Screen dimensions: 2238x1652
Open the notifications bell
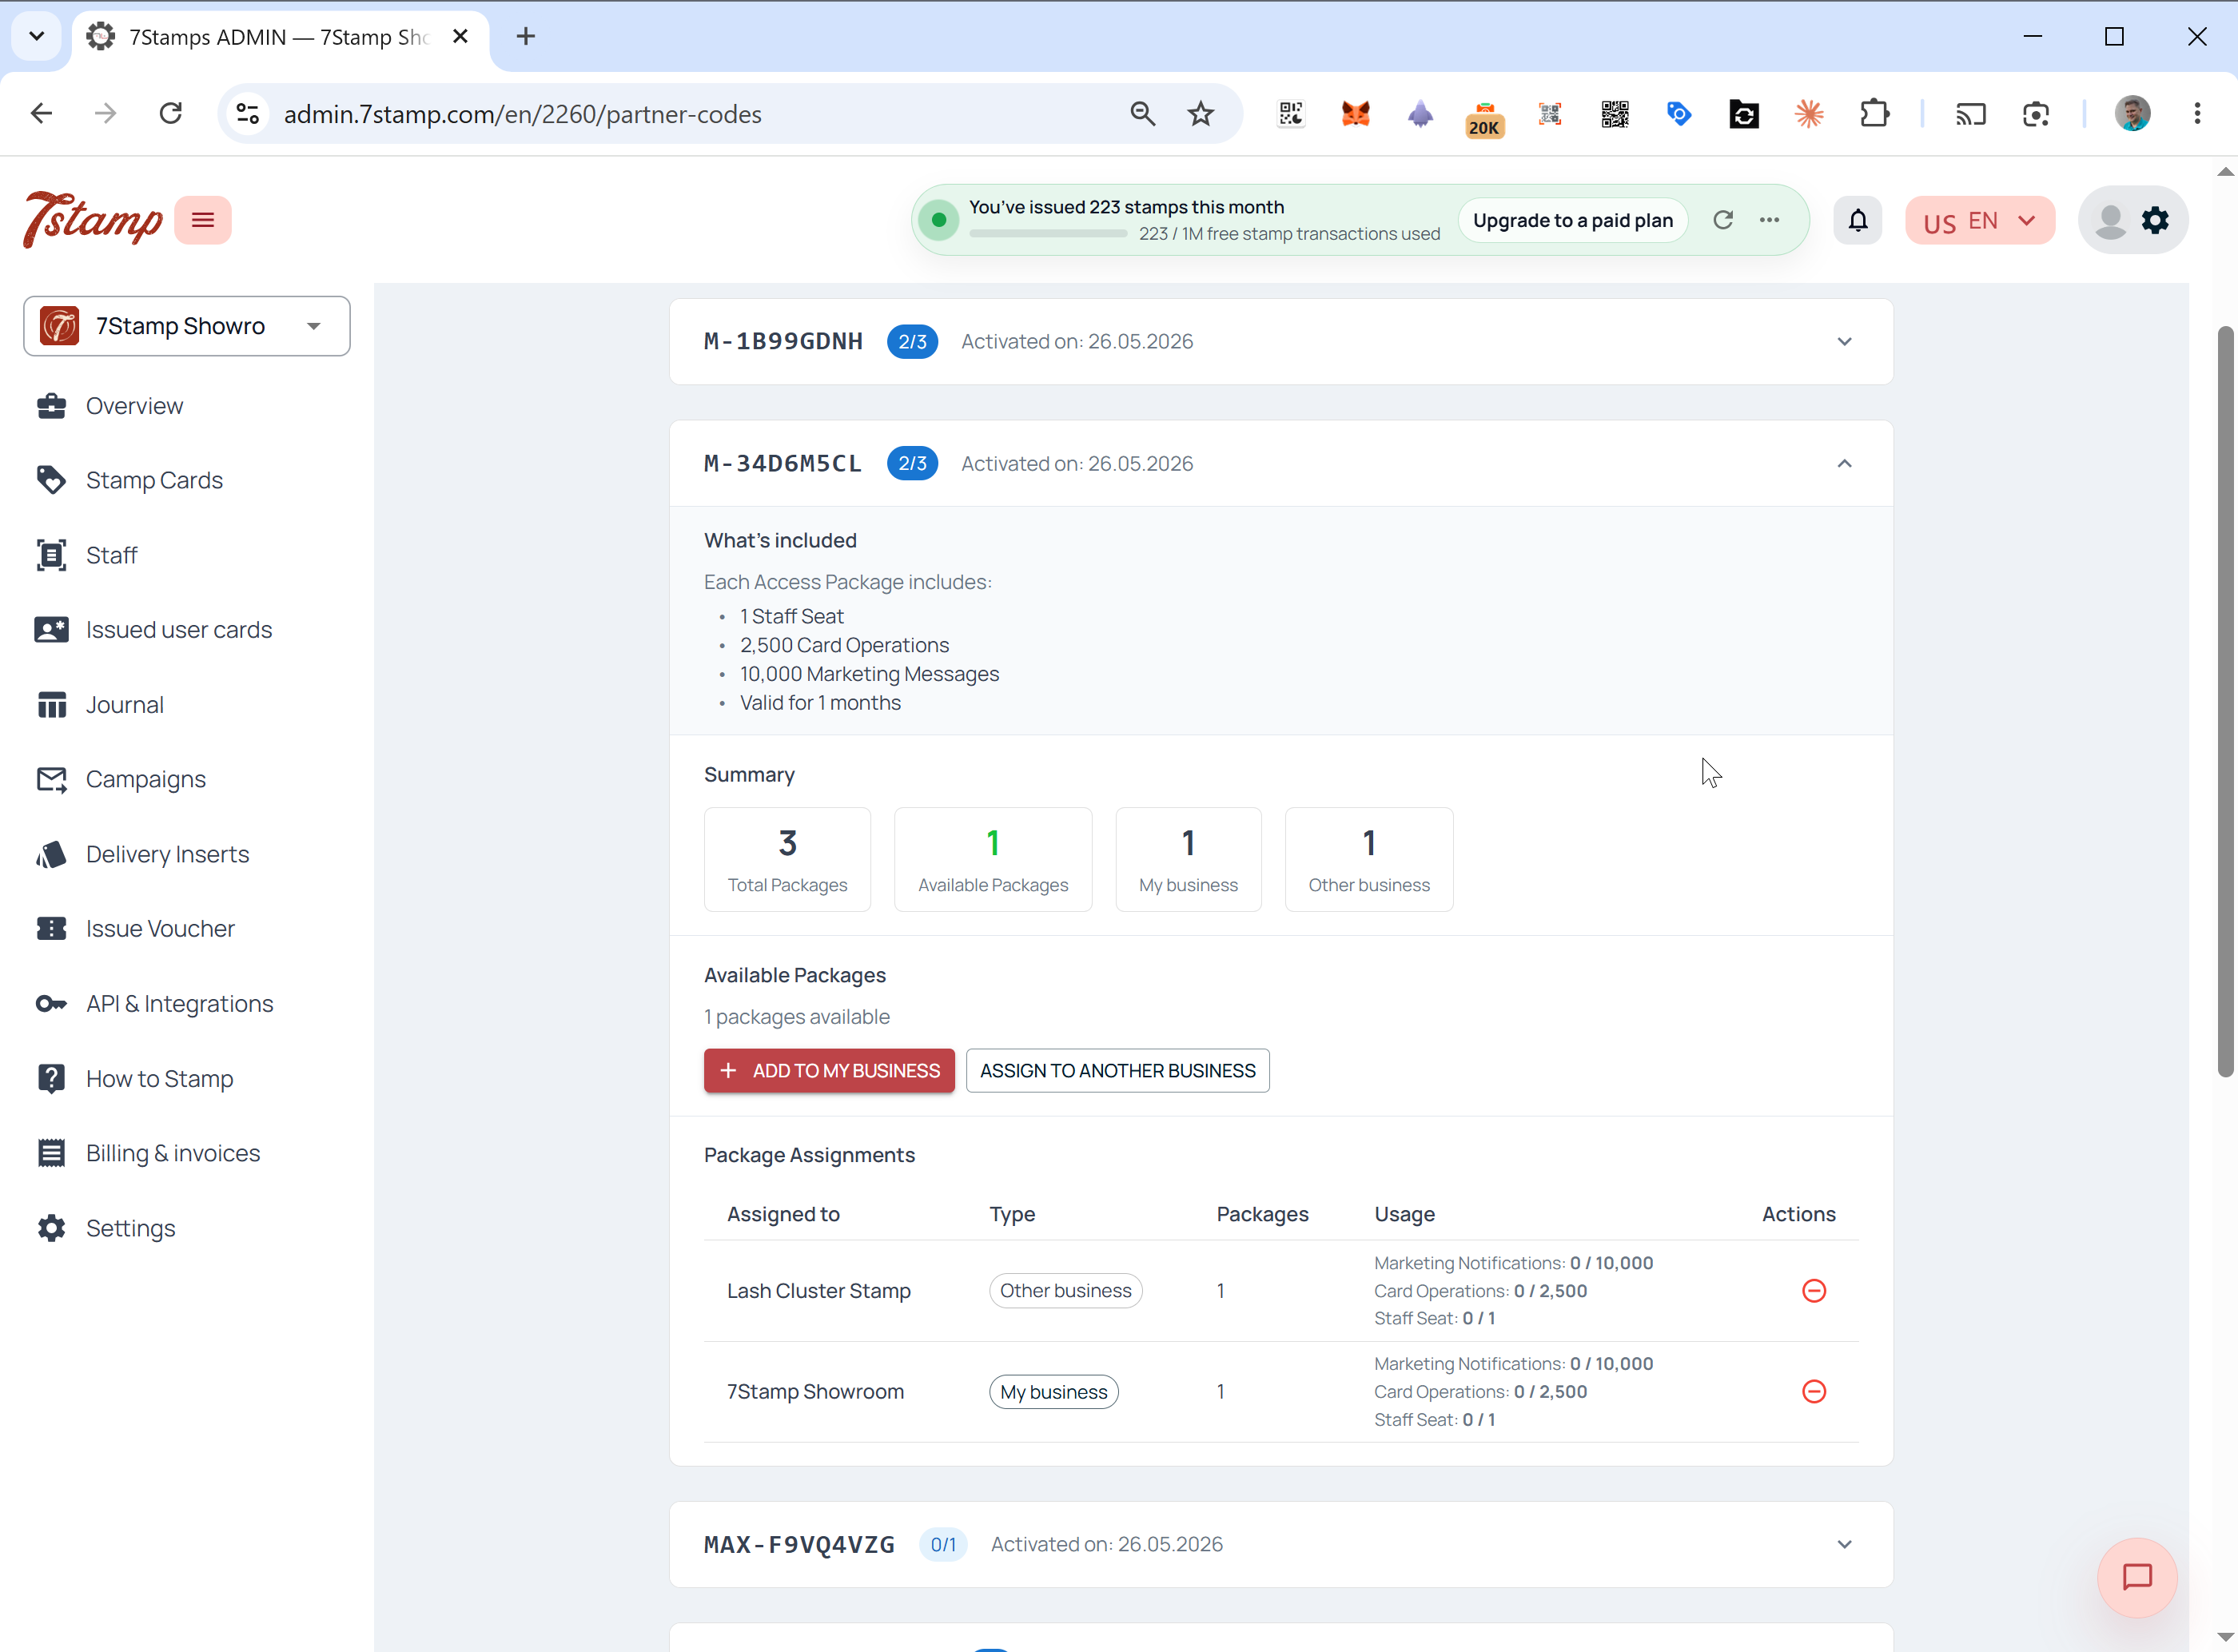click(1858, 220)
